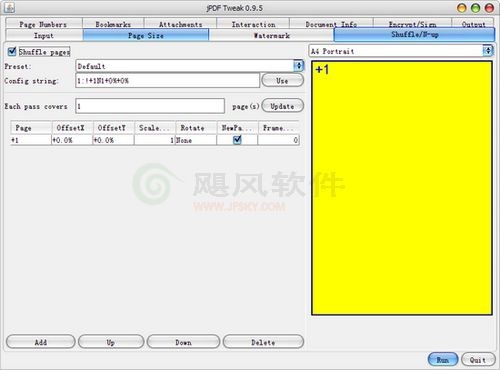500x370 pixels.
Task: Click the OffsetY column header
Action: (114, 128)
